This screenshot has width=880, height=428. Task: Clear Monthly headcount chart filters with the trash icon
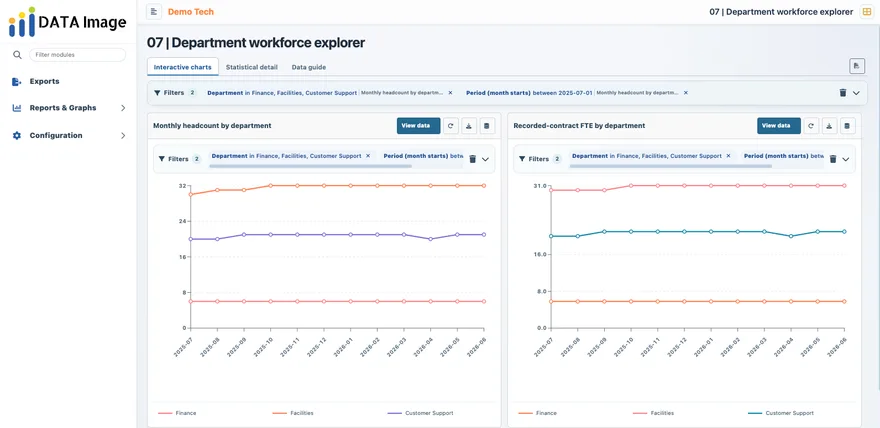click(473, 159)
